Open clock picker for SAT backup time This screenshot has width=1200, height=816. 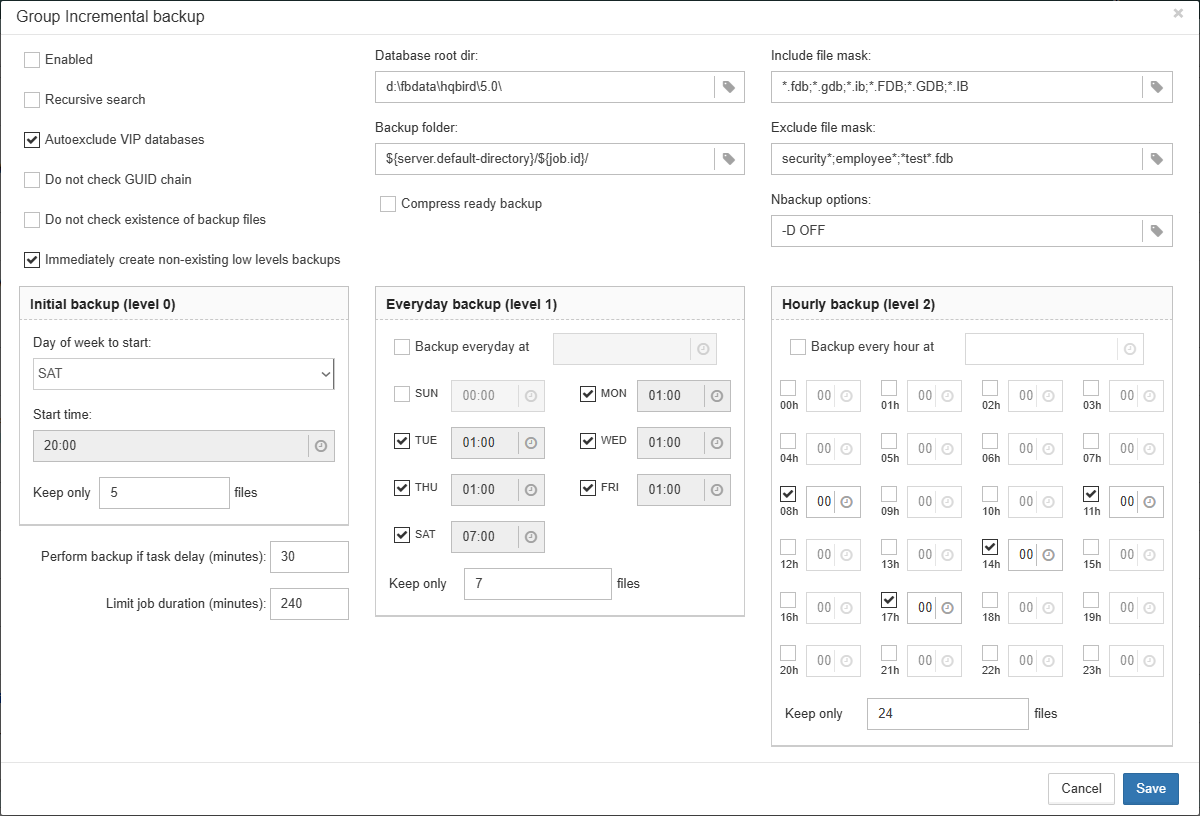(531, 537)
